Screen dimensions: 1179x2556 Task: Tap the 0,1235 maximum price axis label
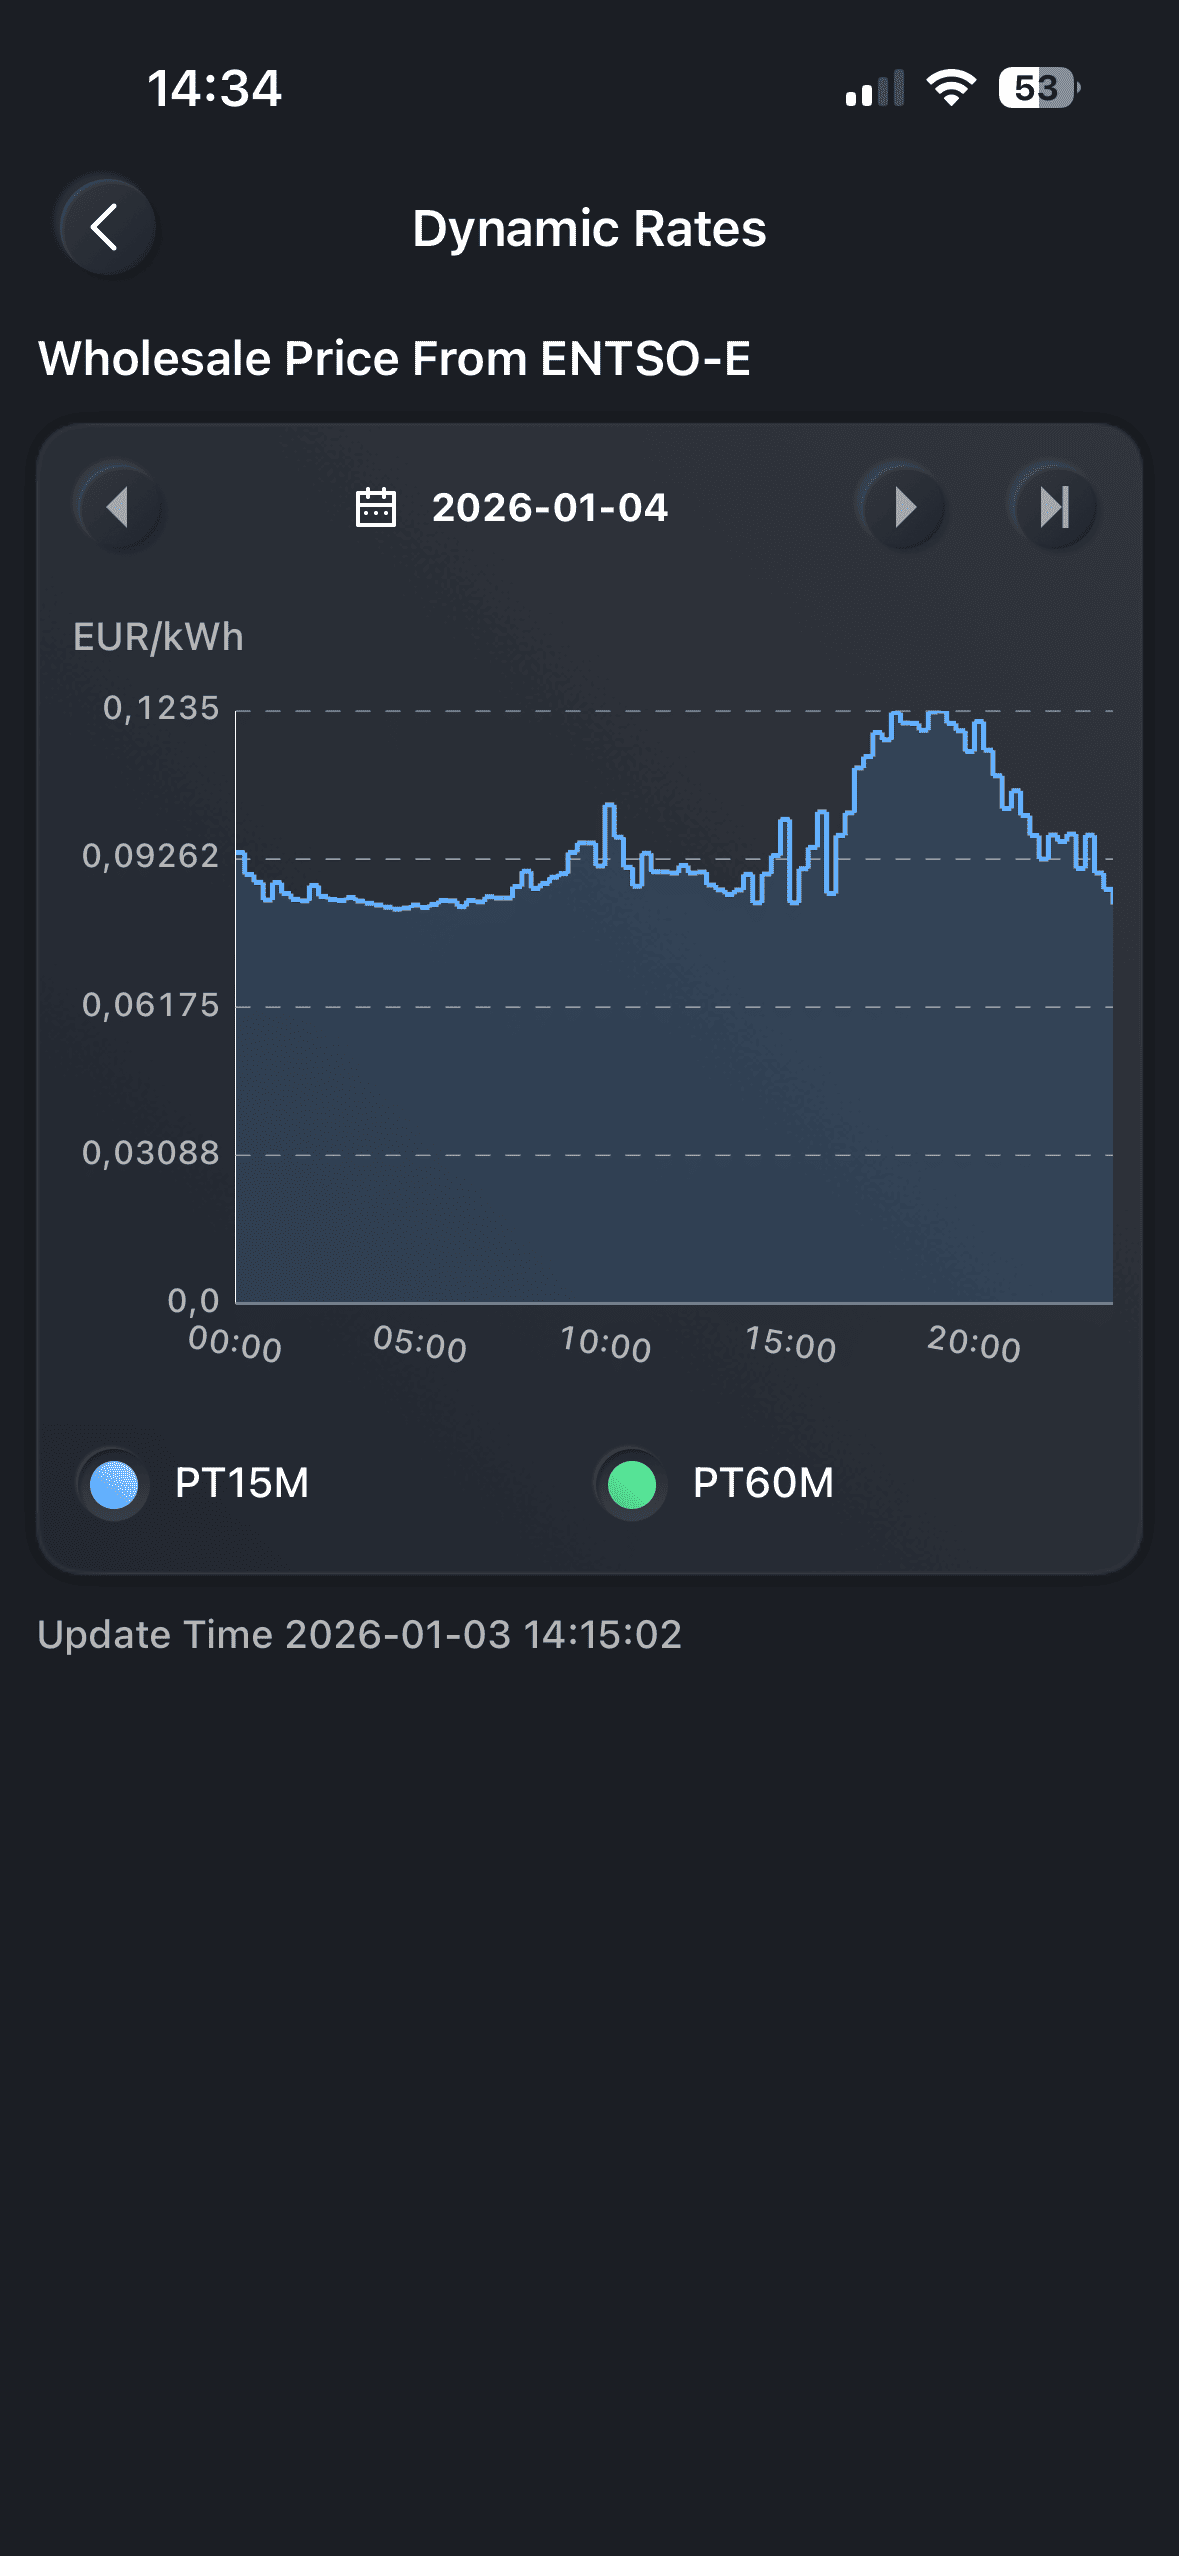[x=160, y=708]
